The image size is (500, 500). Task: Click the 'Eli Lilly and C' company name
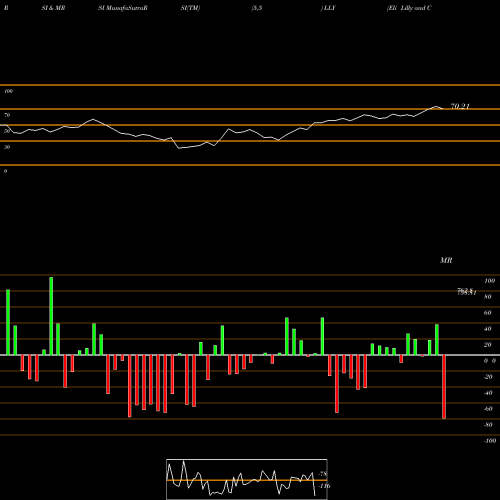[x=409, y=8]
